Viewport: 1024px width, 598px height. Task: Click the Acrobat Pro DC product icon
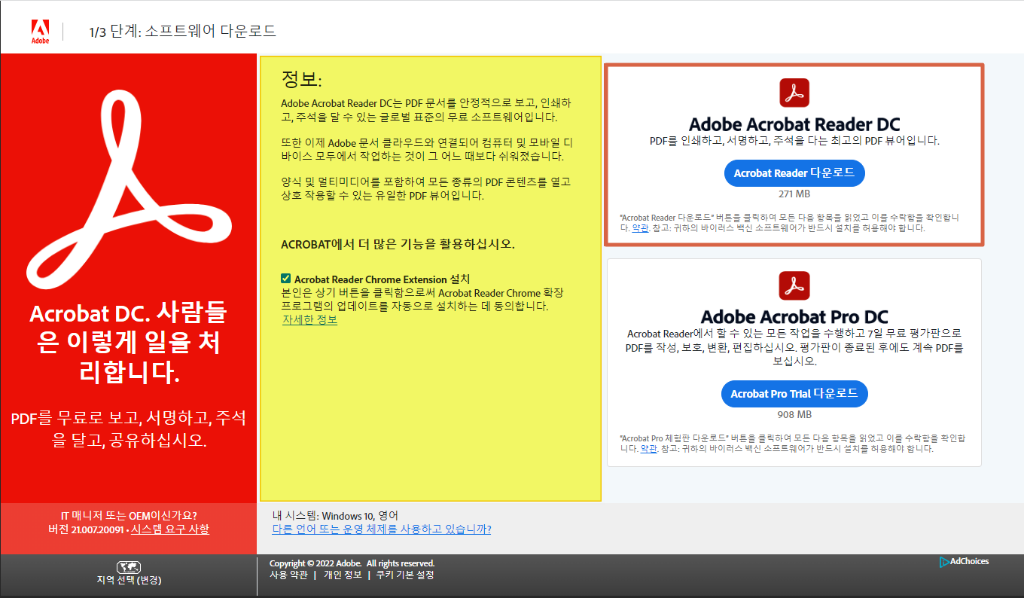pos(794,286)
